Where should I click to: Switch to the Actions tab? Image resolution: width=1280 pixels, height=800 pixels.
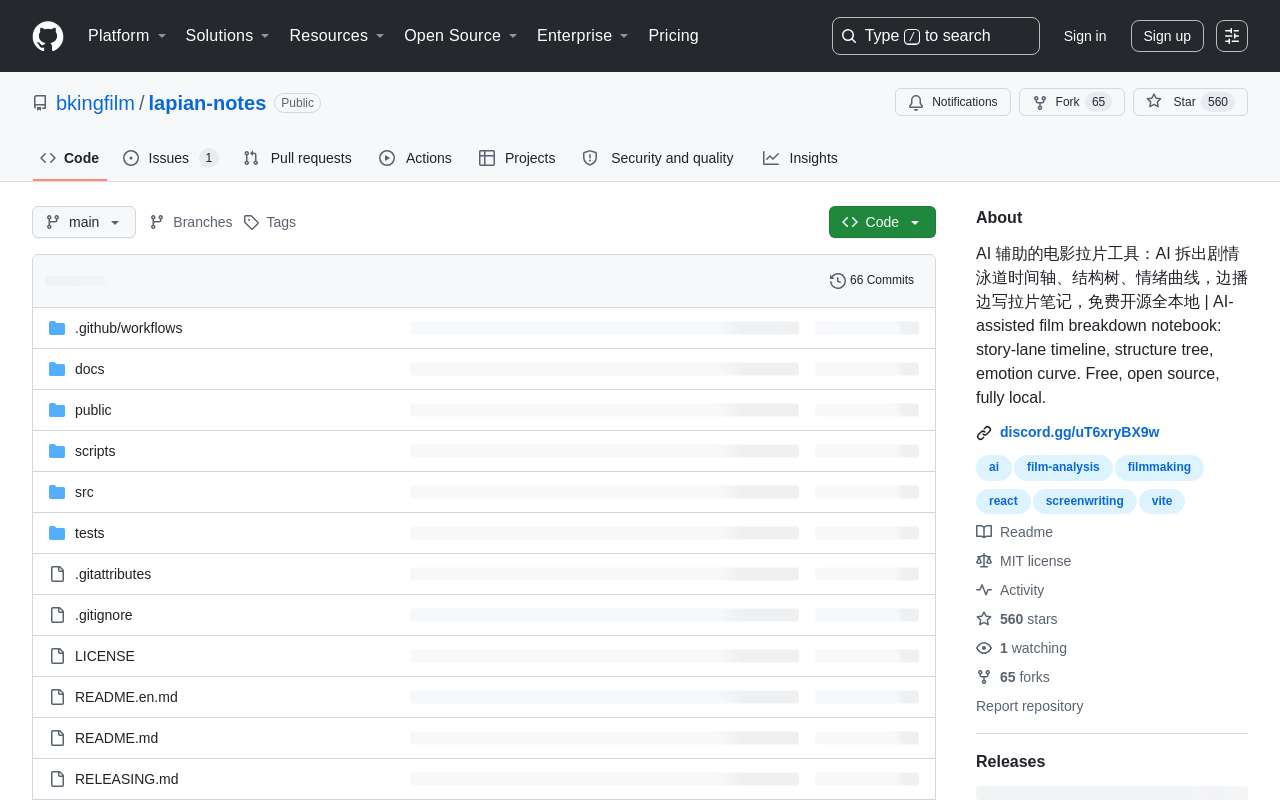click(415, 158)
